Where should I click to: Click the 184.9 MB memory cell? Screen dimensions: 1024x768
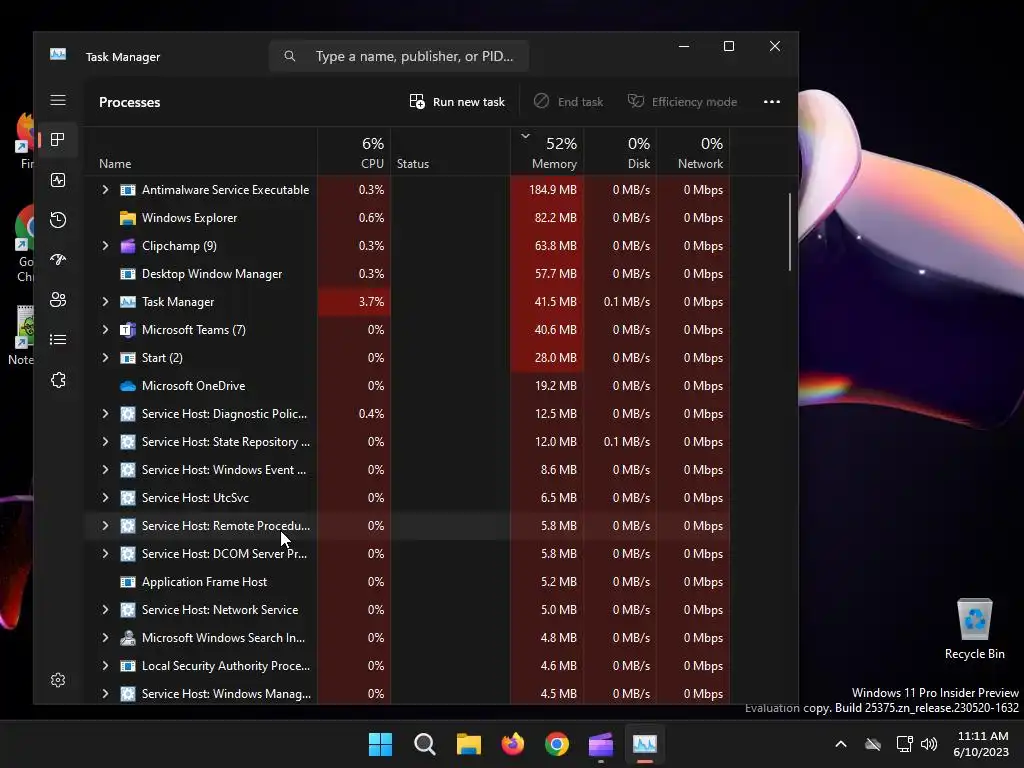547,189
